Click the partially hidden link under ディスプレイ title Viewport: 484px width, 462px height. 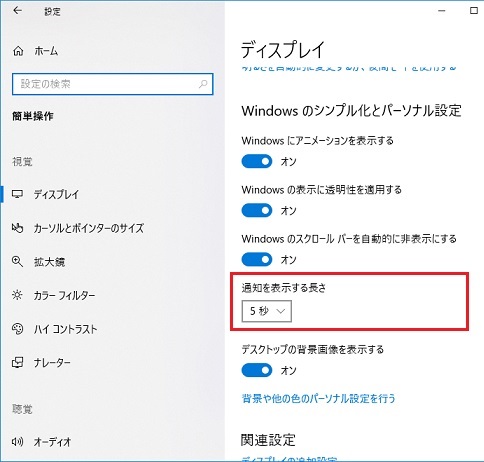pos(349,68)
